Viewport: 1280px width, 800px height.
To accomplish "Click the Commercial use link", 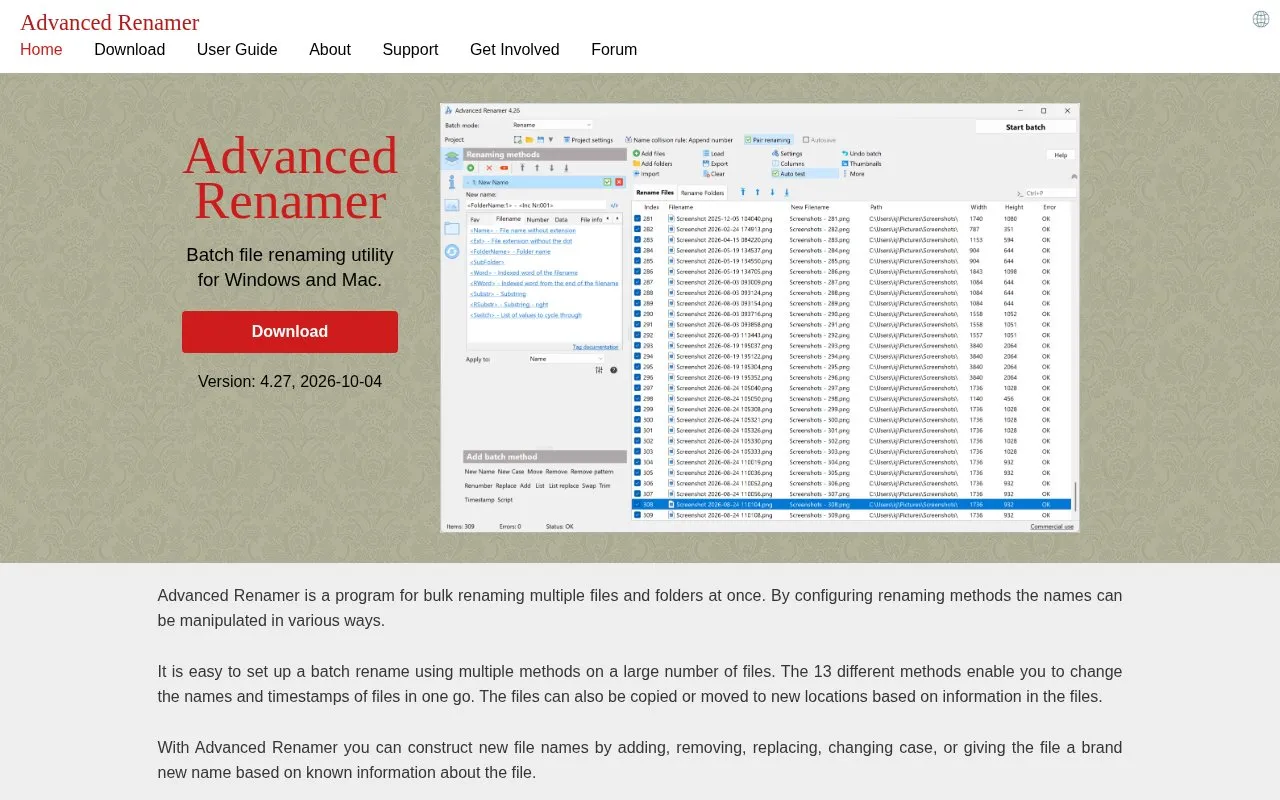I will (1052, 527).
